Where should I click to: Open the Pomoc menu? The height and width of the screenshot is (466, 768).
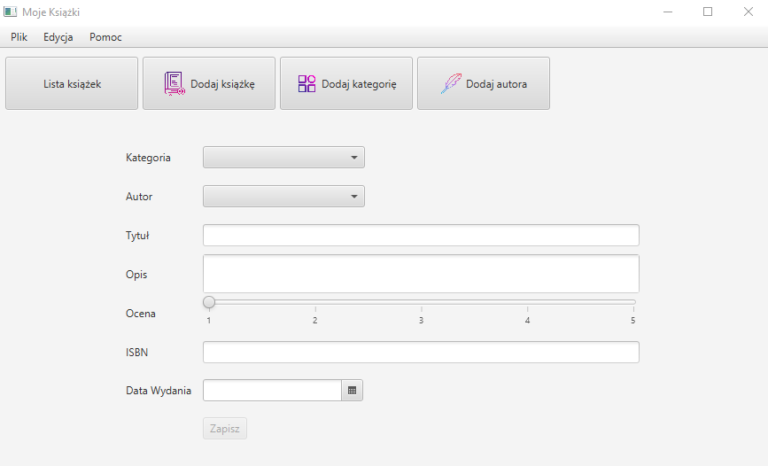(105, 37)
